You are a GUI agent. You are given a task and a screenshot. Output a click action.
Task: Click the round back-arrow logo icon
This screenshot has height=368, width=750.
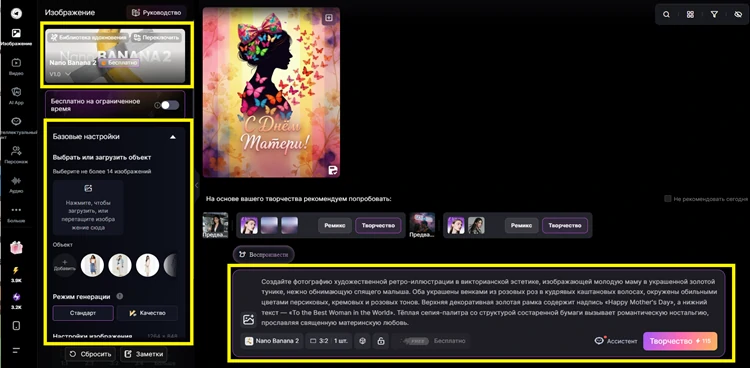coord(16,13)
